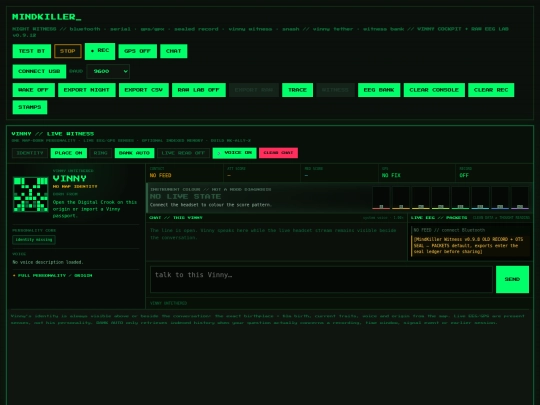This screenshot has width=540, height=405.
Task: Select the RING button
Action: [101, 153]
